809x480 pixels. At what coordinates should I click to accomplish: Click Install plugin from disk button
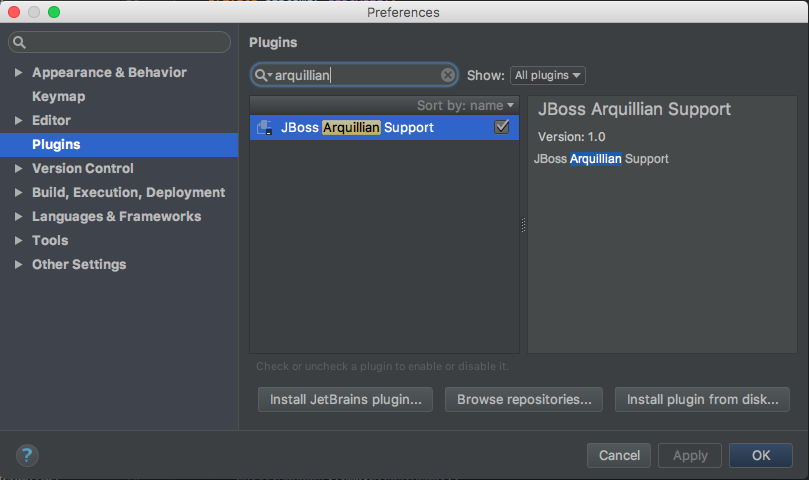point(702,399)
